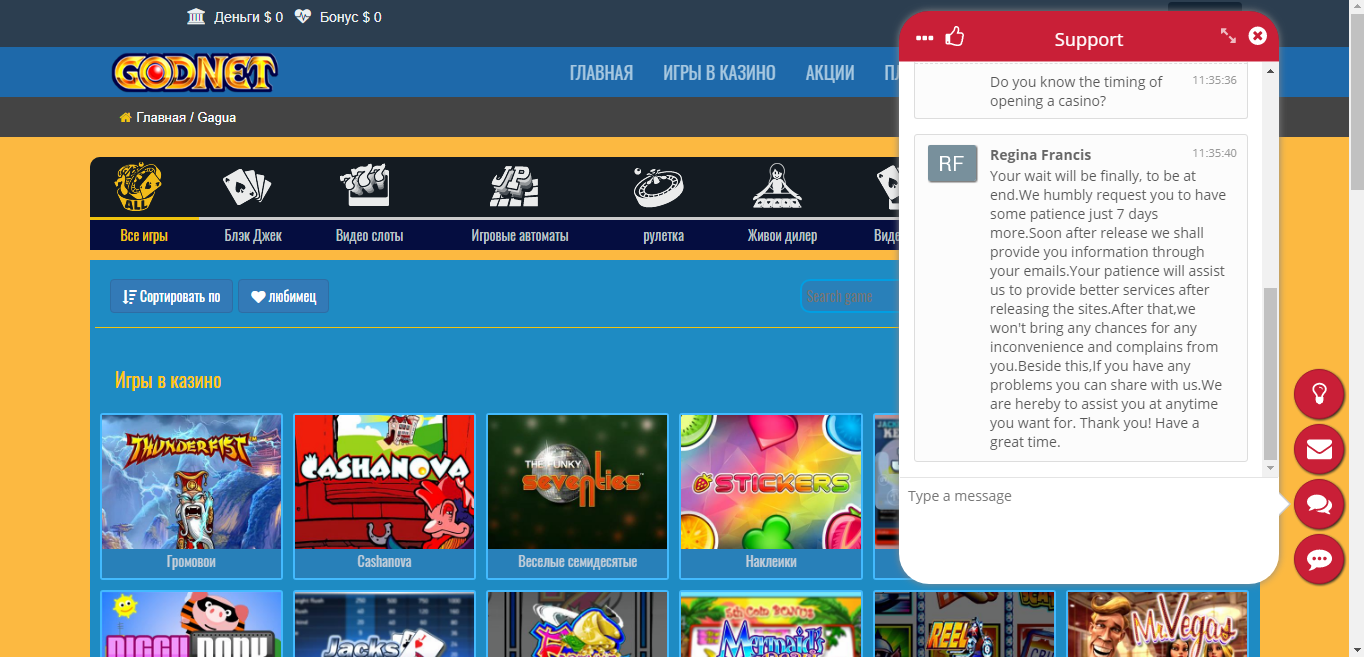1364x657 pixels.
Task: Click the page scrollbar up arrow
Action: point(1356,7)
